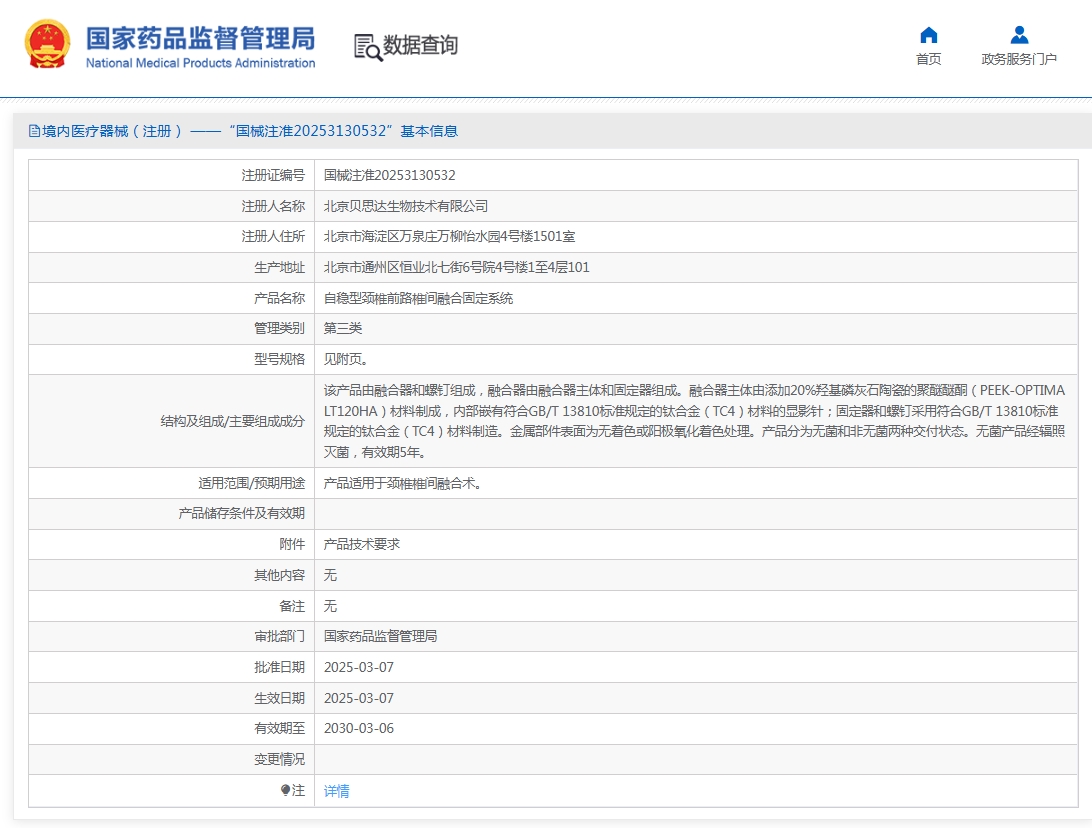The image size is (1092, 828).
Task: Click the document icon before 境内医疗器械
Action: (x=34, y=131)
